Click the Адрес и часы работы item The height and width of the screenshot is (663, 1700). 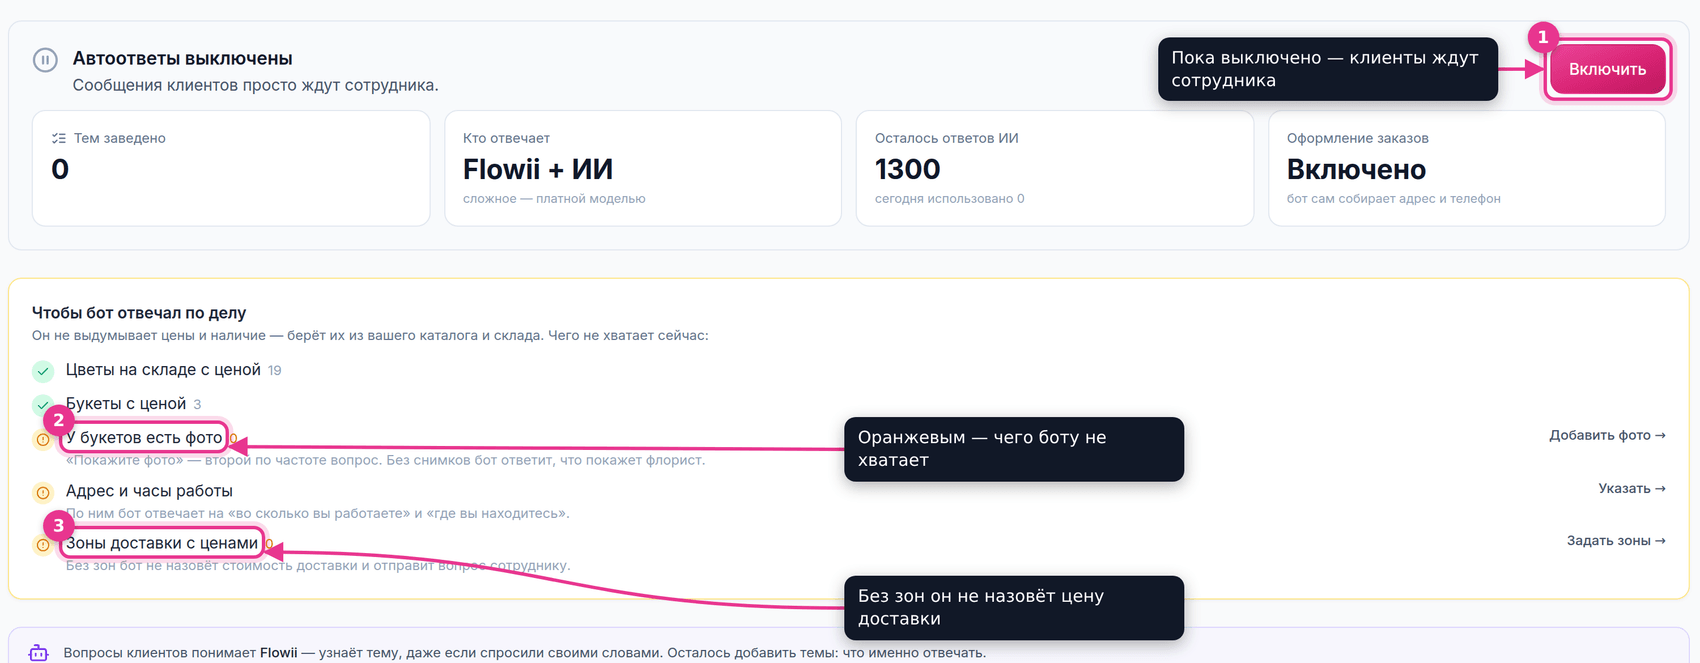(x=149, y=491)
